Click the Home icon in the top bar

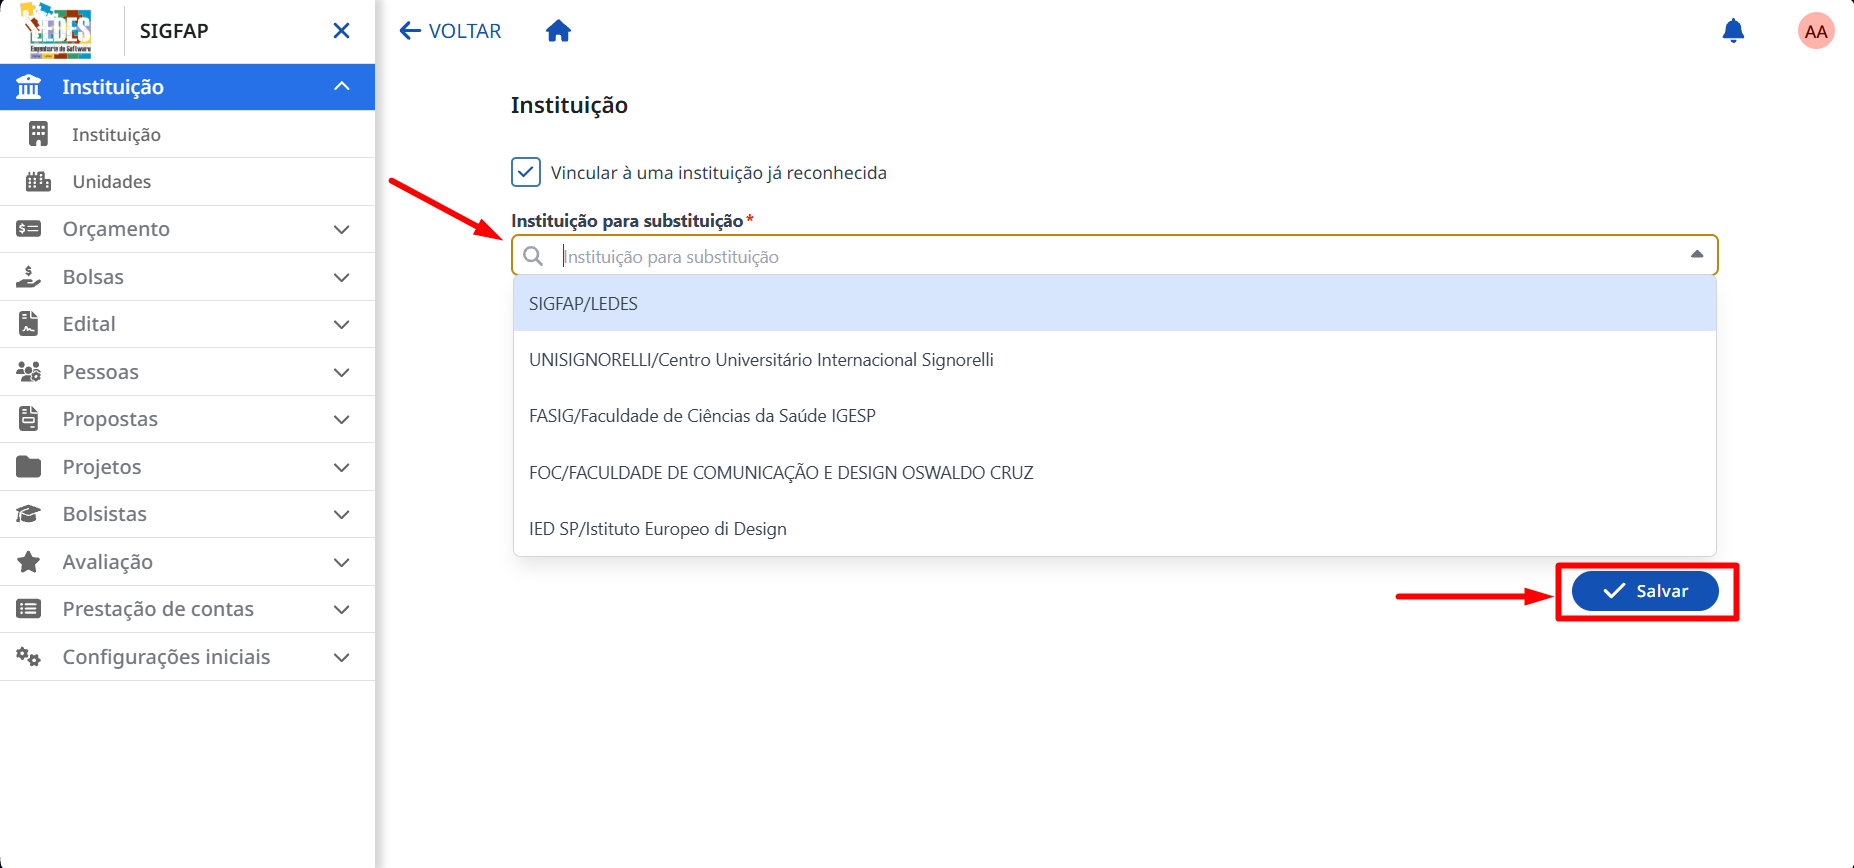[x=558, y=31]
